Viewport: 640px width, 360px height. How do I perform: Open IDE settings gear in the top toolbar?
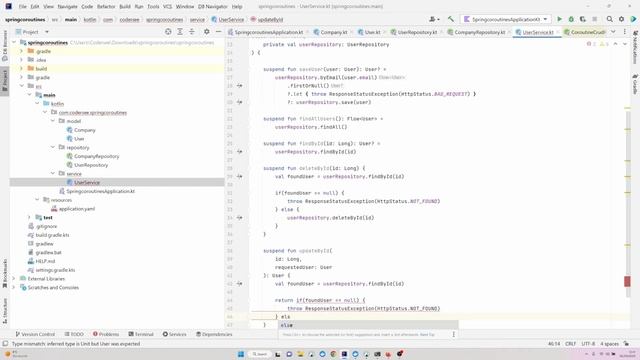(621, 19)
